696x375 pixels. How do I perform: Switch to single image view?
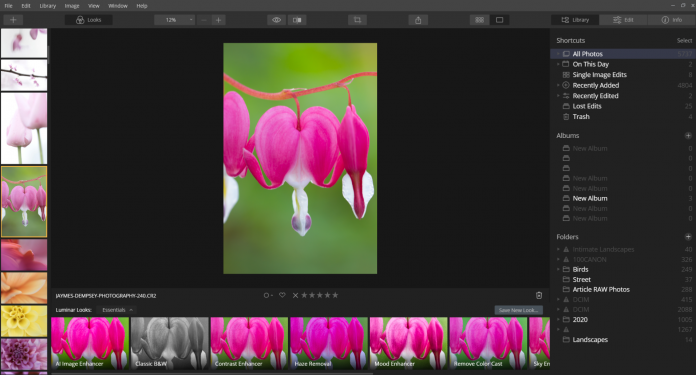(499, 20)
